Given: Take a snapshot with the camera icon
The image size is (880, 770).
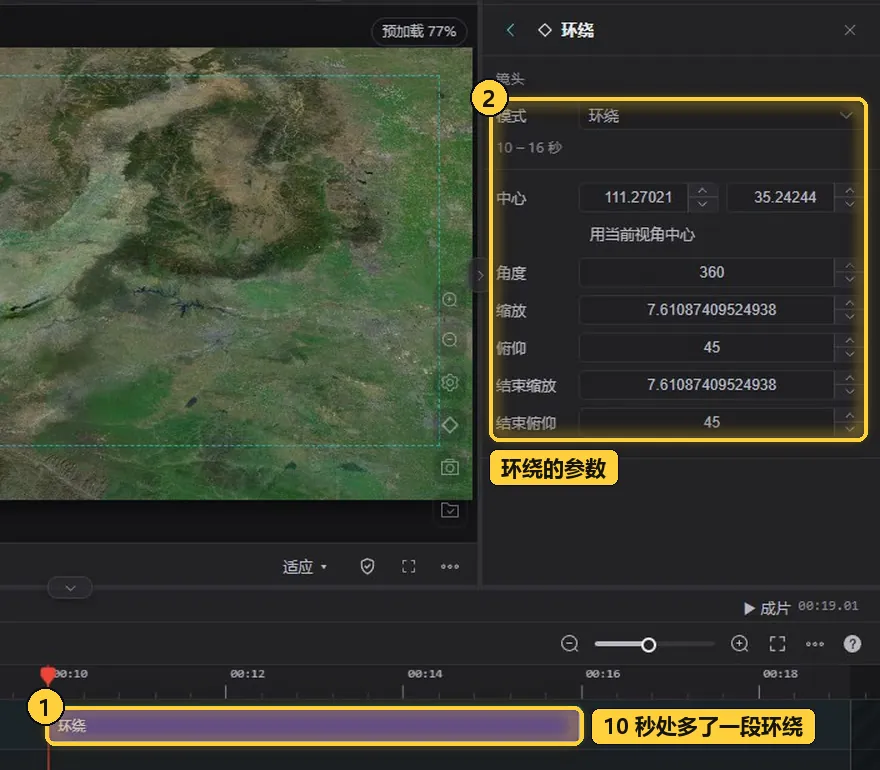Looking at the screenshot, I should pos(450,467).
